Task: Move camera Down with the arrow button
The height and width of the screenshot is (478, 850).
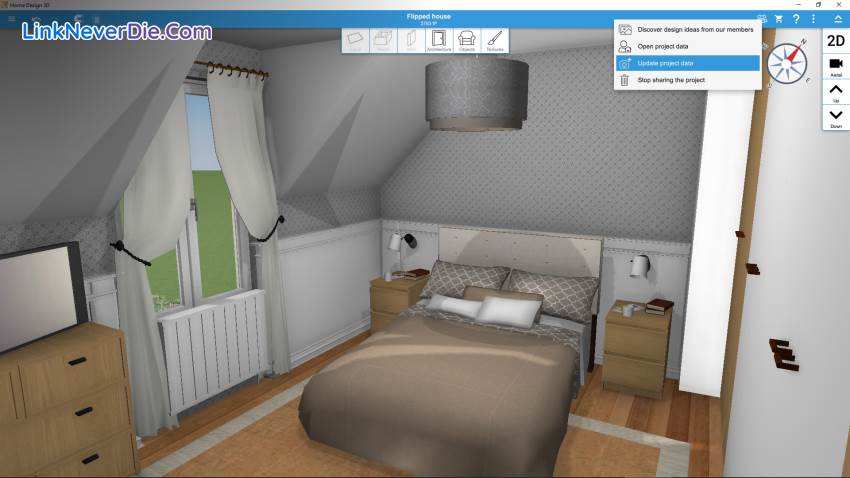Action: coord(836,117)
